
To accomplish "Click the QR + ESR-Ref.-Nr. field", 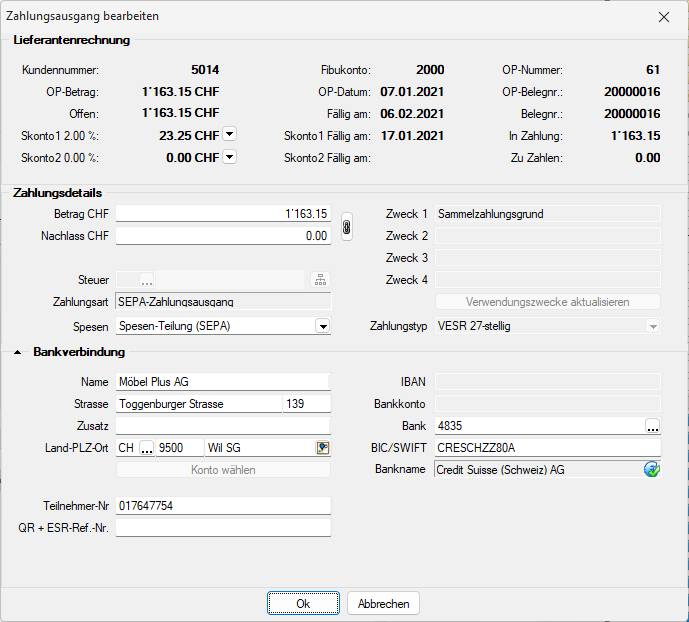I will (x=223, y=527).
